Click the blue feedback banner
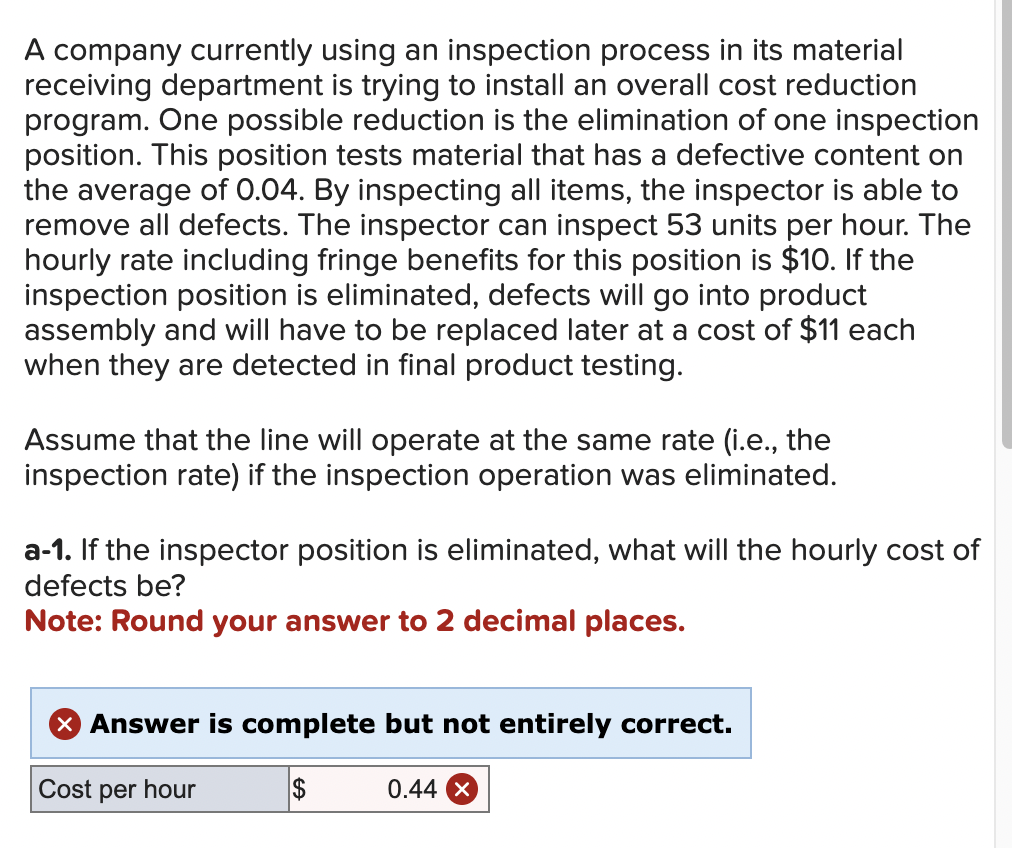The width and height of the screenshot is (1012, 848). pos(390,723)
